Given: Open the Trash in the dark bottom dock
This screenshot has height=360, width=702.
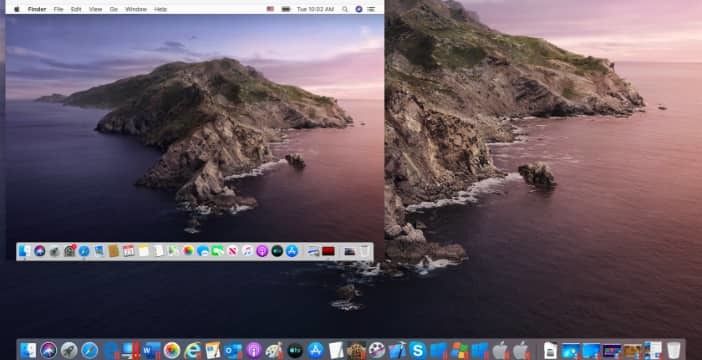Looking at the screenshot, I should click(673, 350).
